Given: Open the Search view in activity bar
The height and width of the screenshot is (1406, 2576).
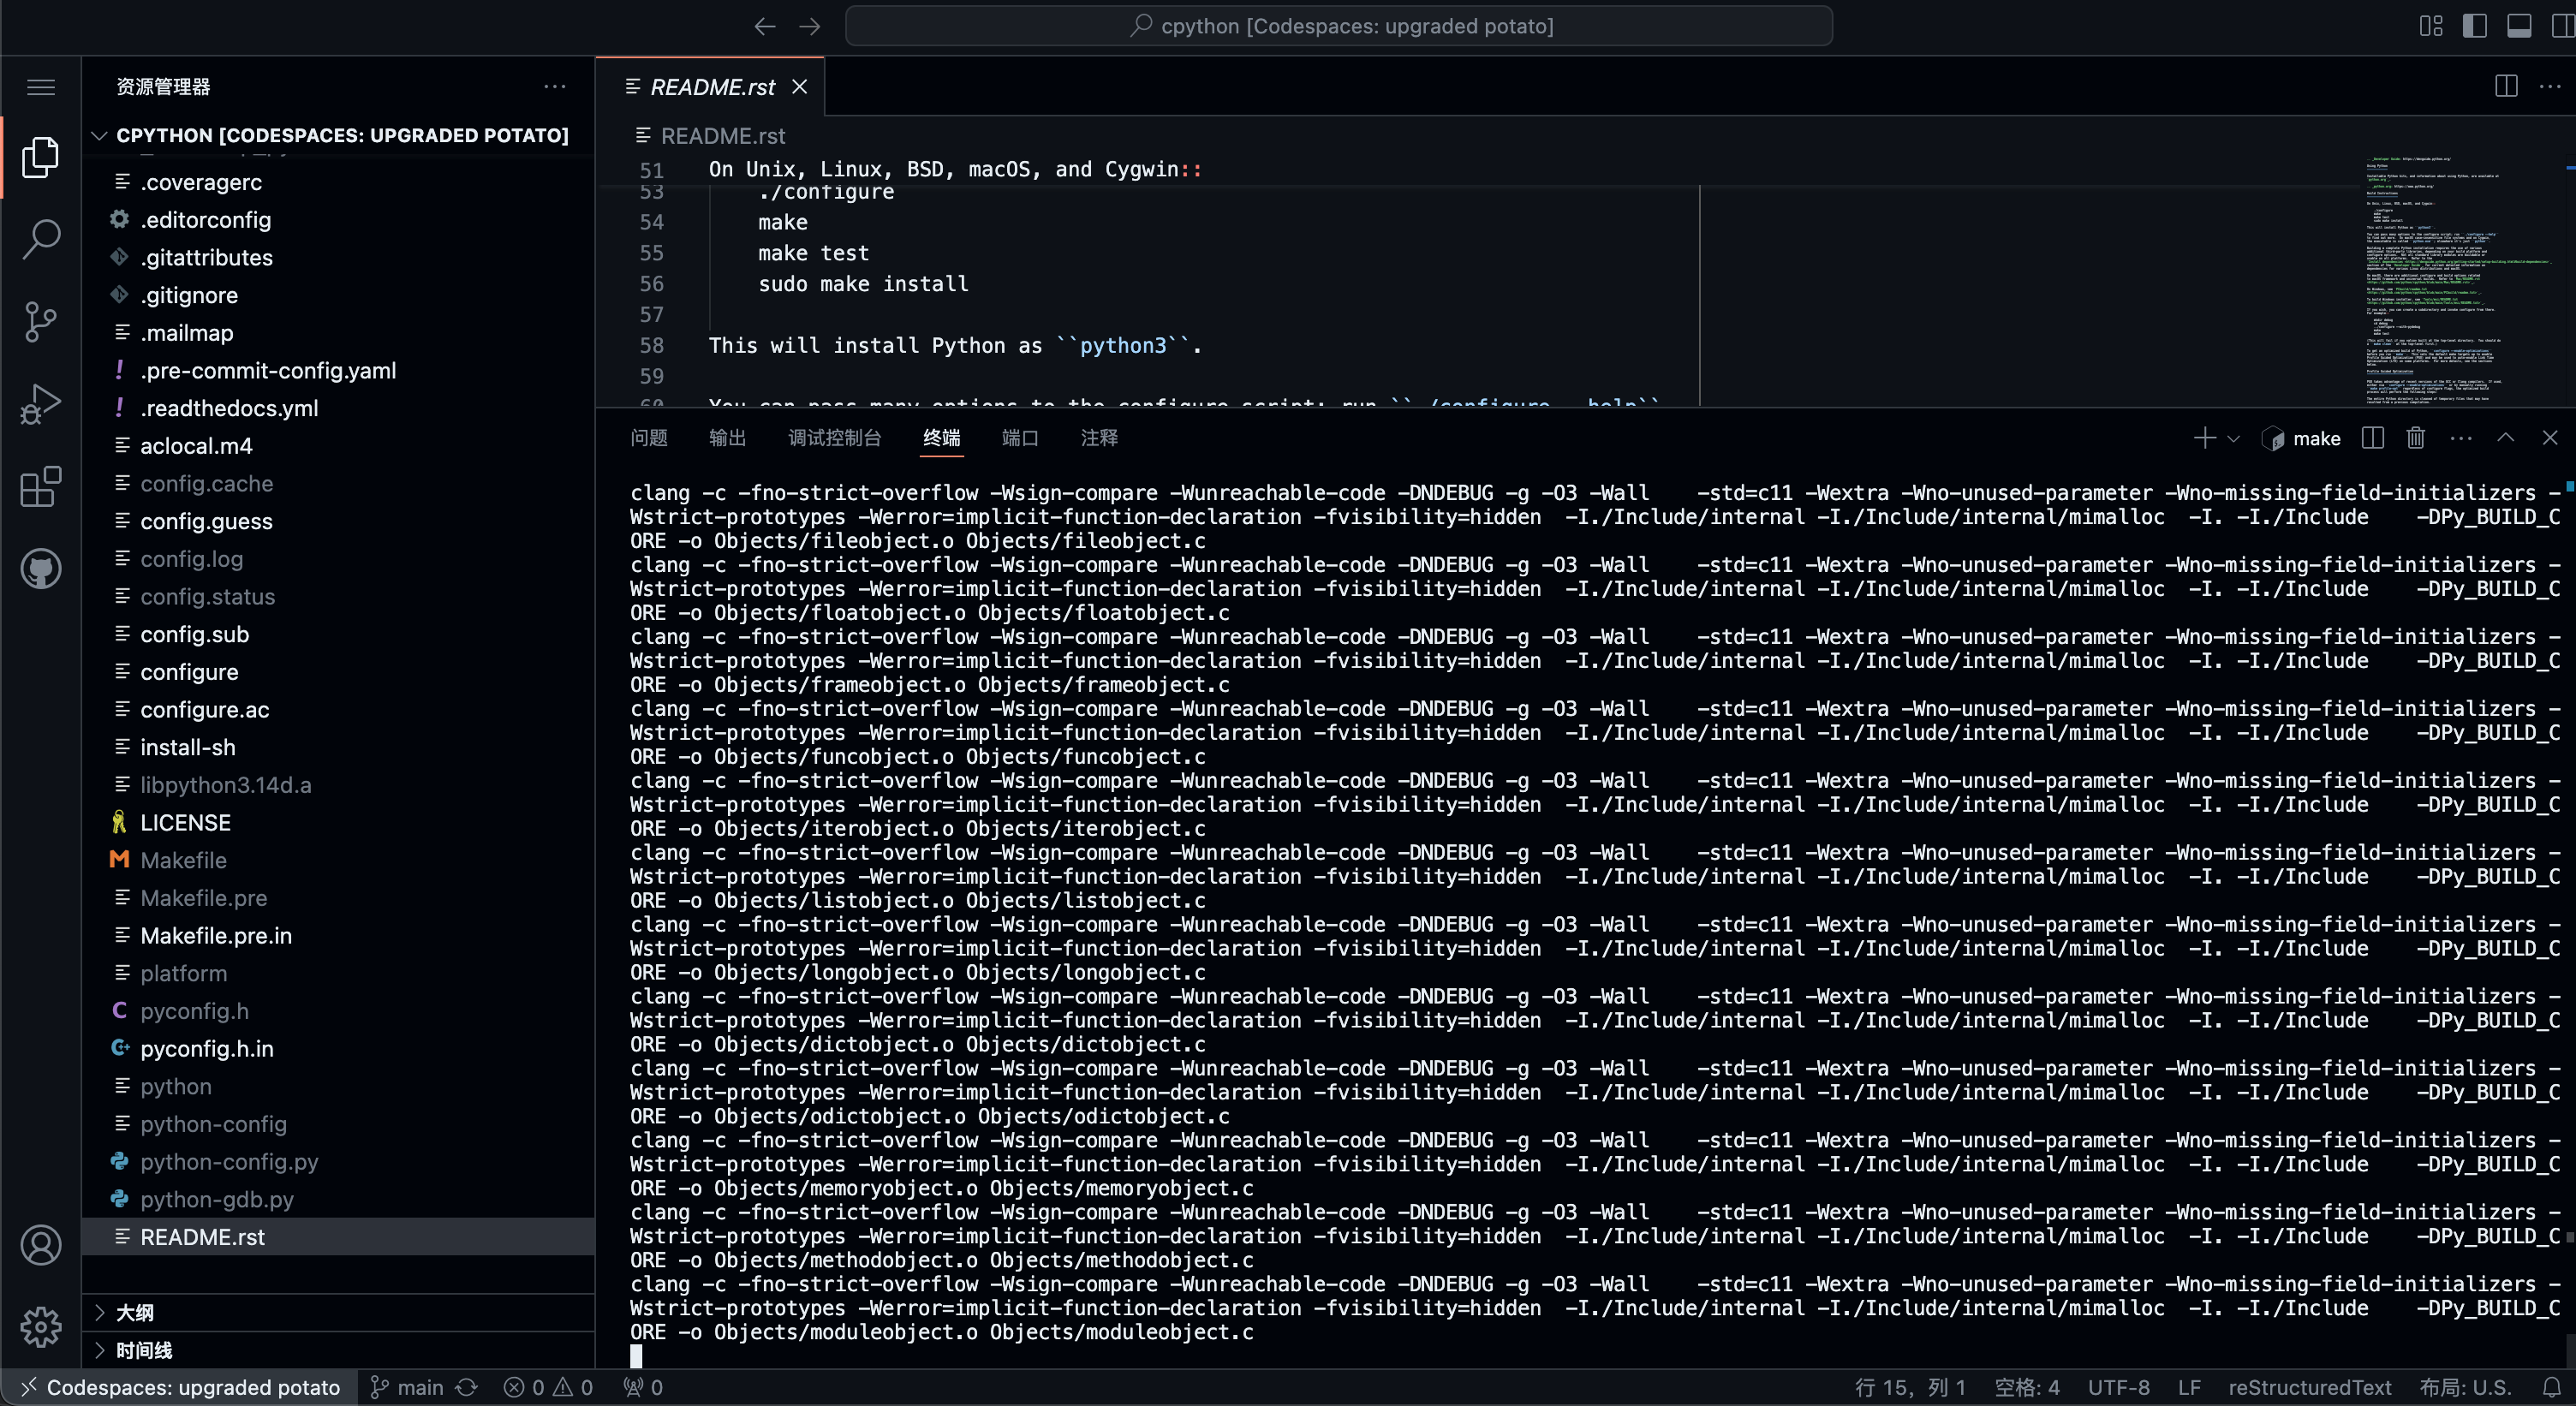Looking at the screenshot, I should tap(41, 238).
